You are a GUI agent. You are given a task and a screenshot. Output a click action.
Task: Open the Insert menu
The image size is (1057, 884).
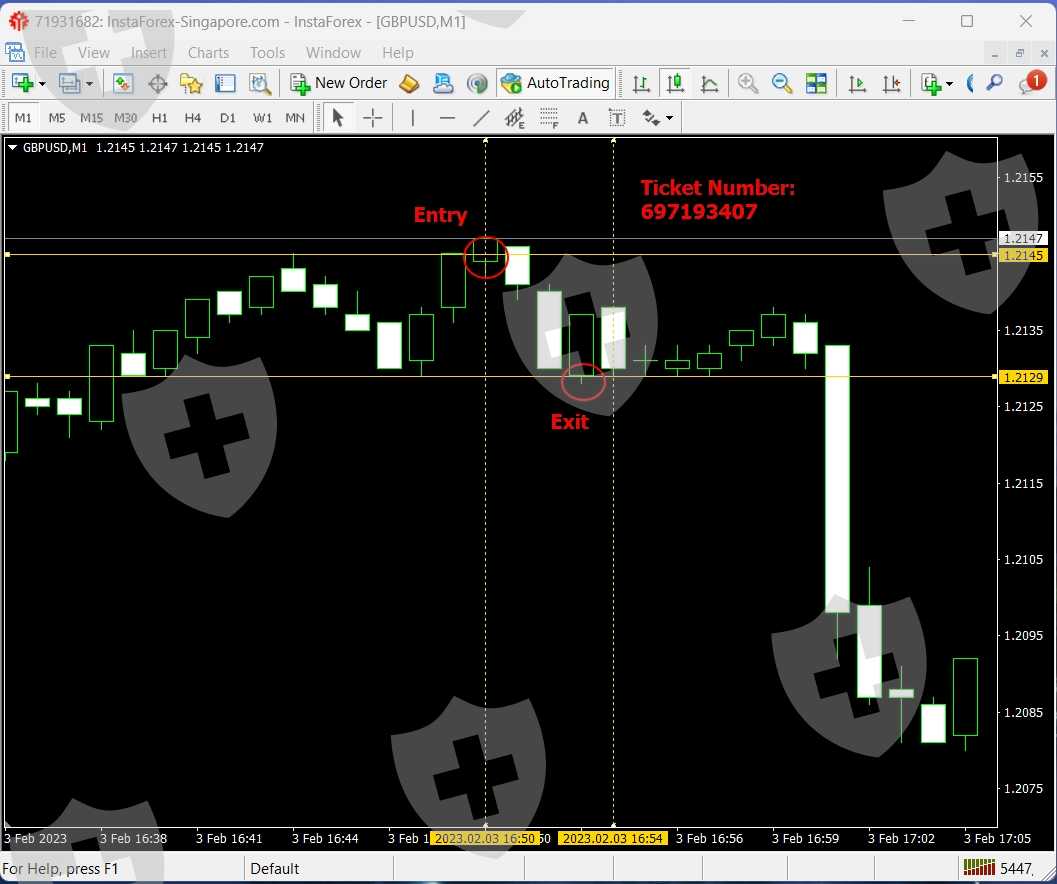pyautogui.click(x=149, y=53)
